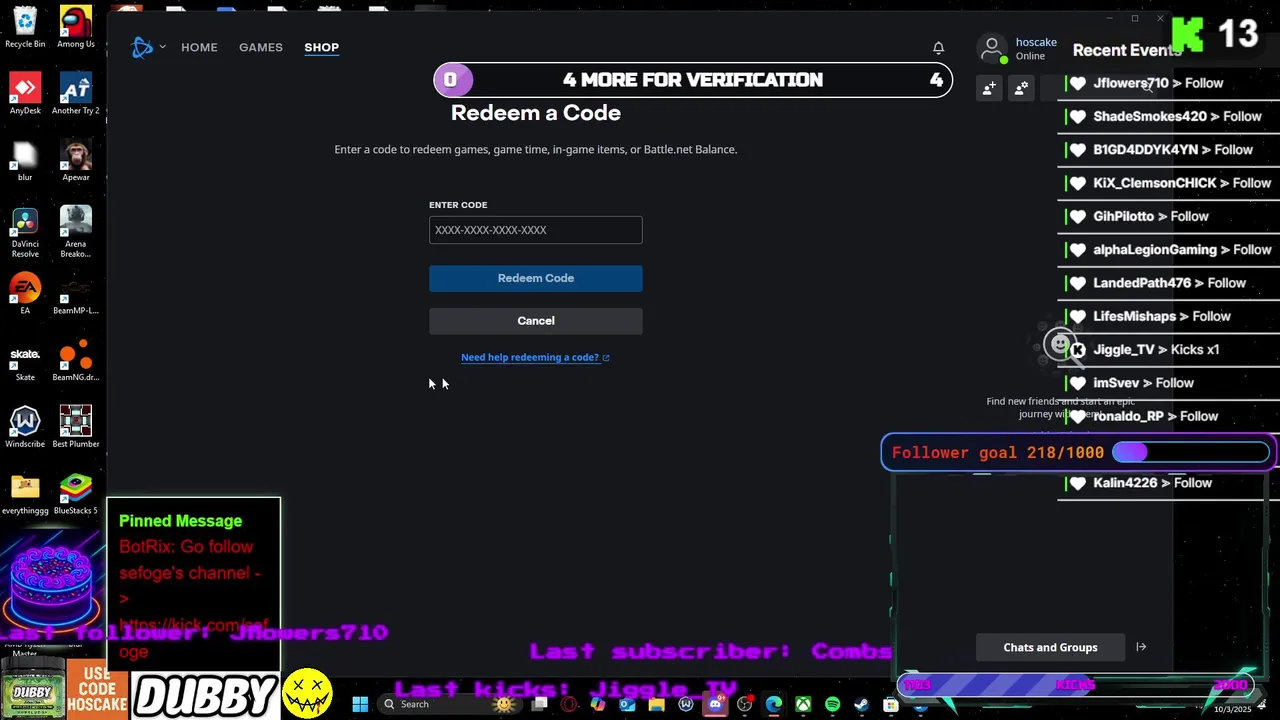This screenshot has height=720, width=1280.
Task: Open Outlook in taskbar
Action: pos(627,704)
